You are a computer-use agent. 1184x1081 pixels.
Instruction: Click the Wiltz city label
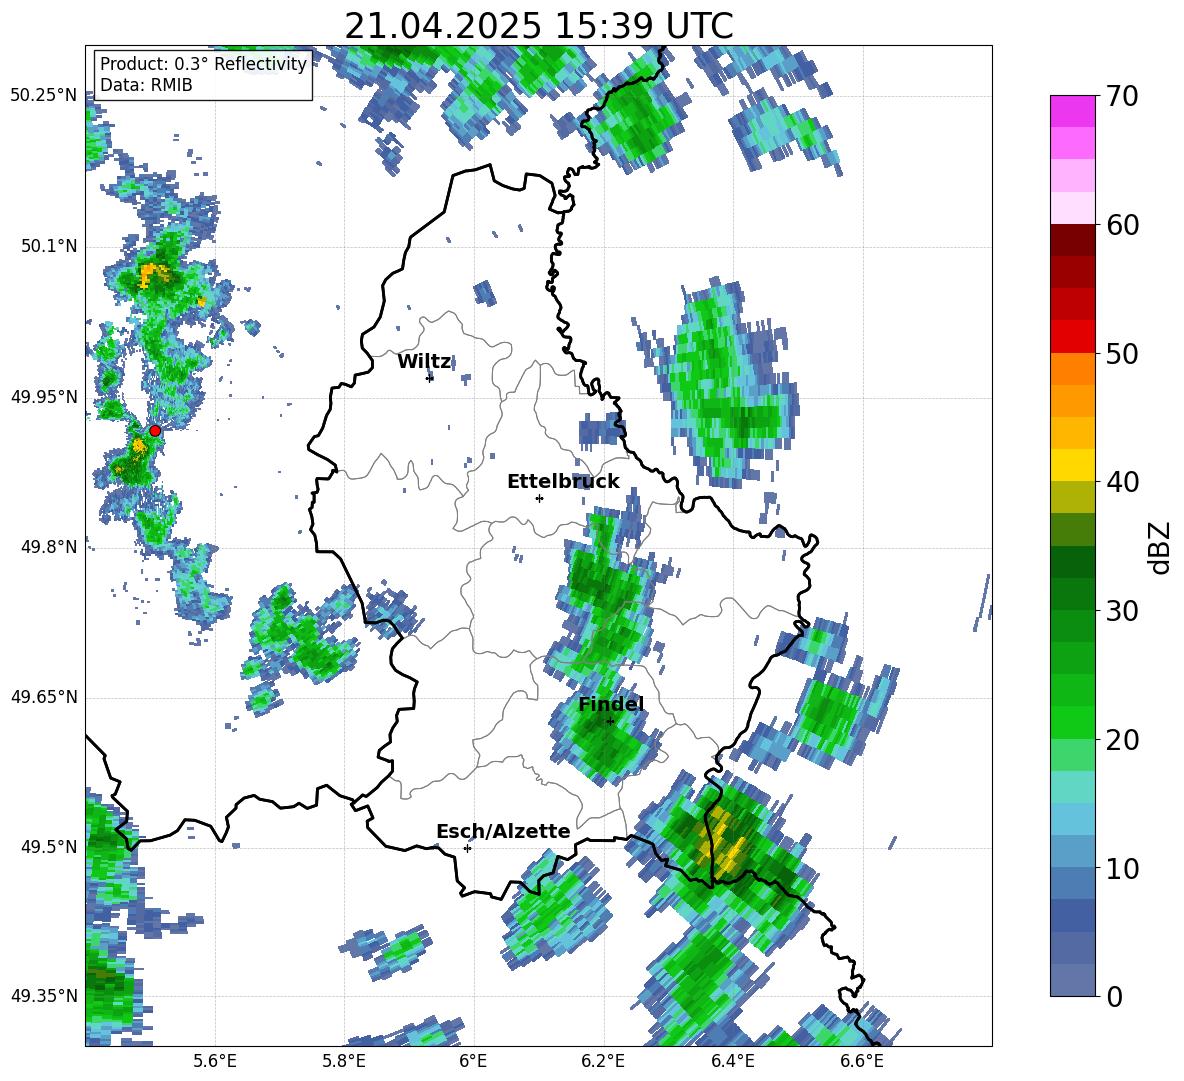[424, 362]
